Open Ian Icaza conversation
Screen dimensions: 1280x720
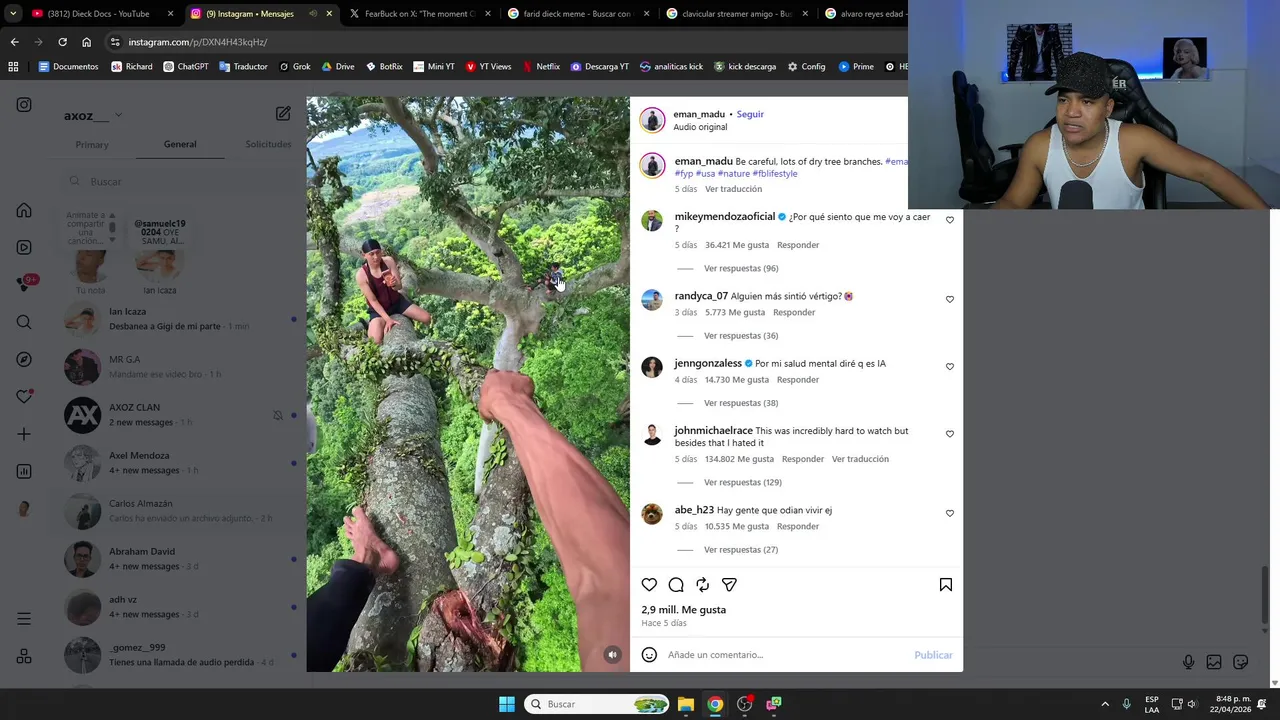coord(180,319)
